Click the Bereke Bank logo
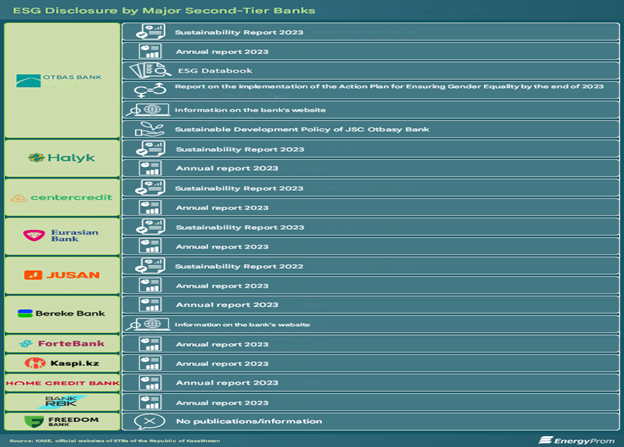 (61, 313)
